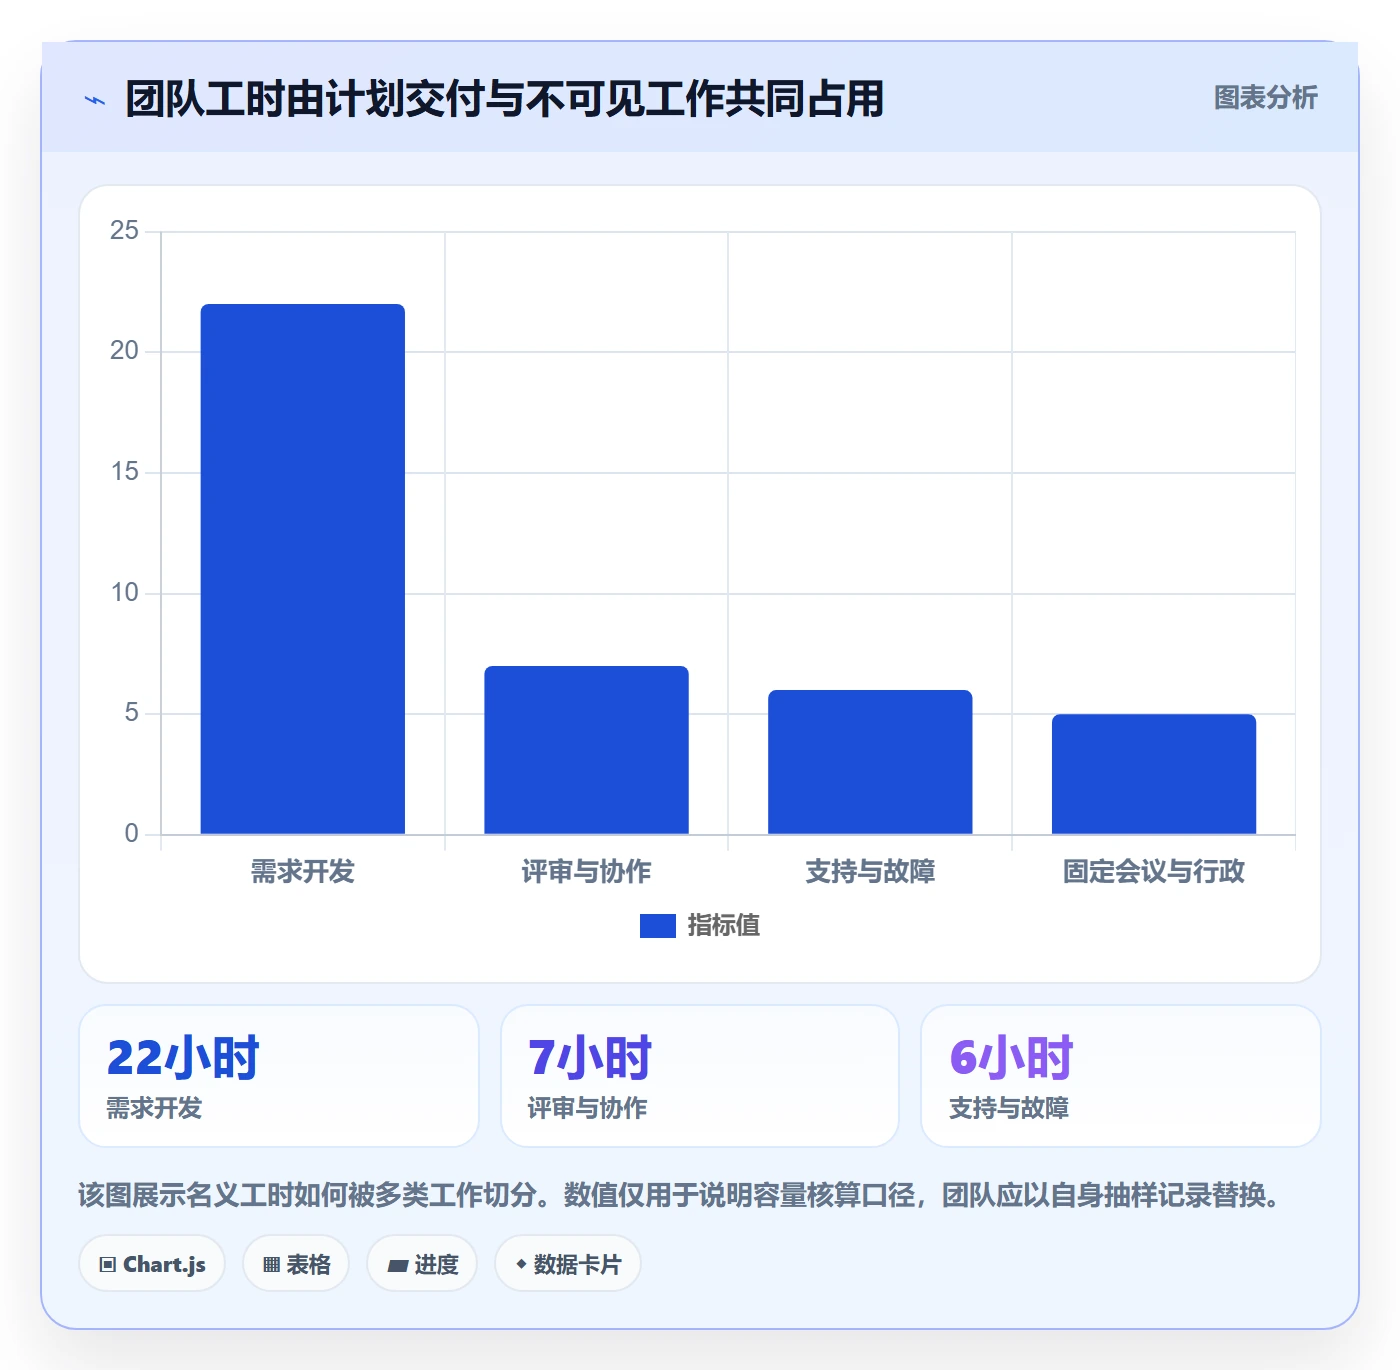Click the y-axis tick label 20
This screenshot has width=1400, height=1370.
(x=125, y=351)
